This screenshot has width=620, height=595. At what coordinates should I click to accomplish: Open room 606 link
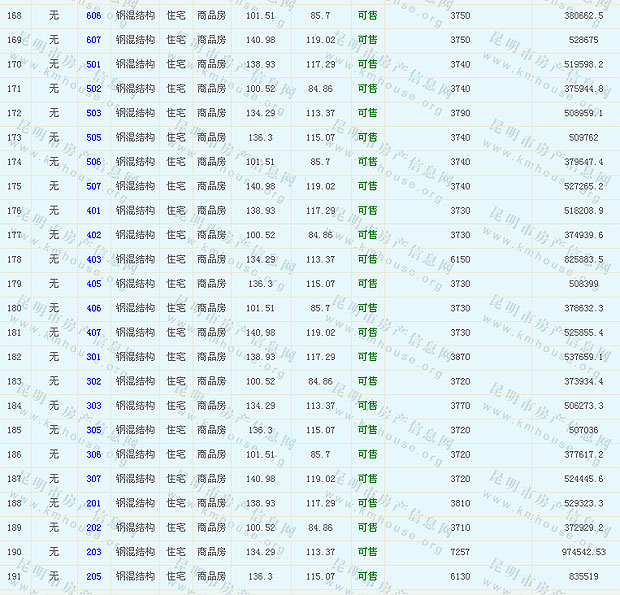(93, 16)
